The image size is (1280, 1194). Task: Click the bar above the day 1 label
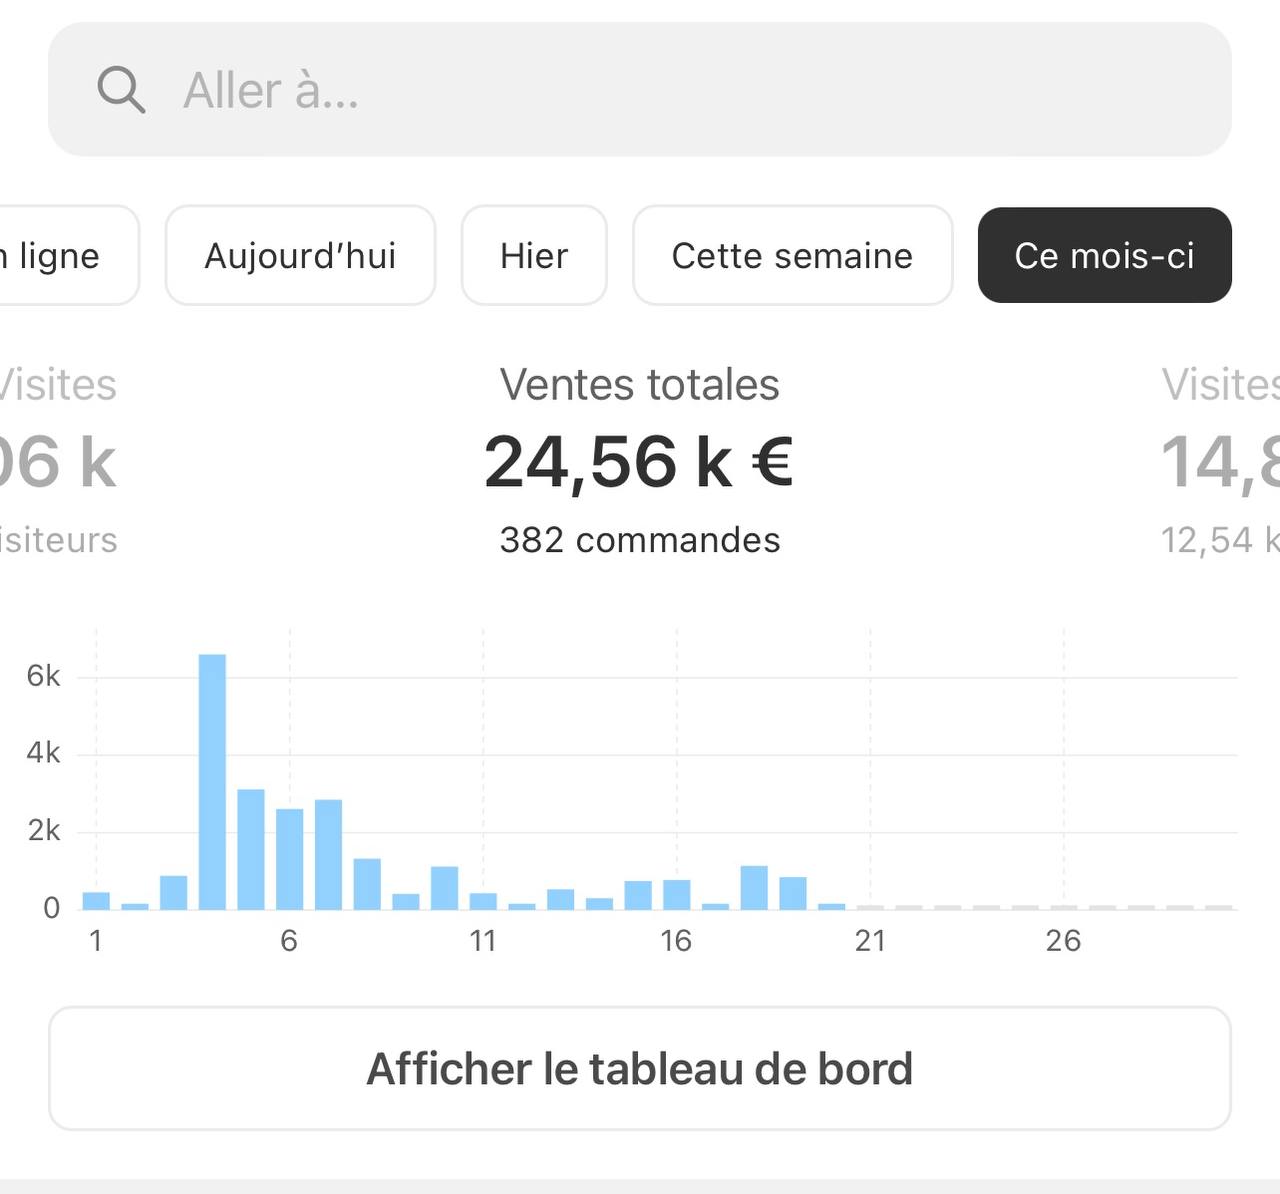[96, 900]
